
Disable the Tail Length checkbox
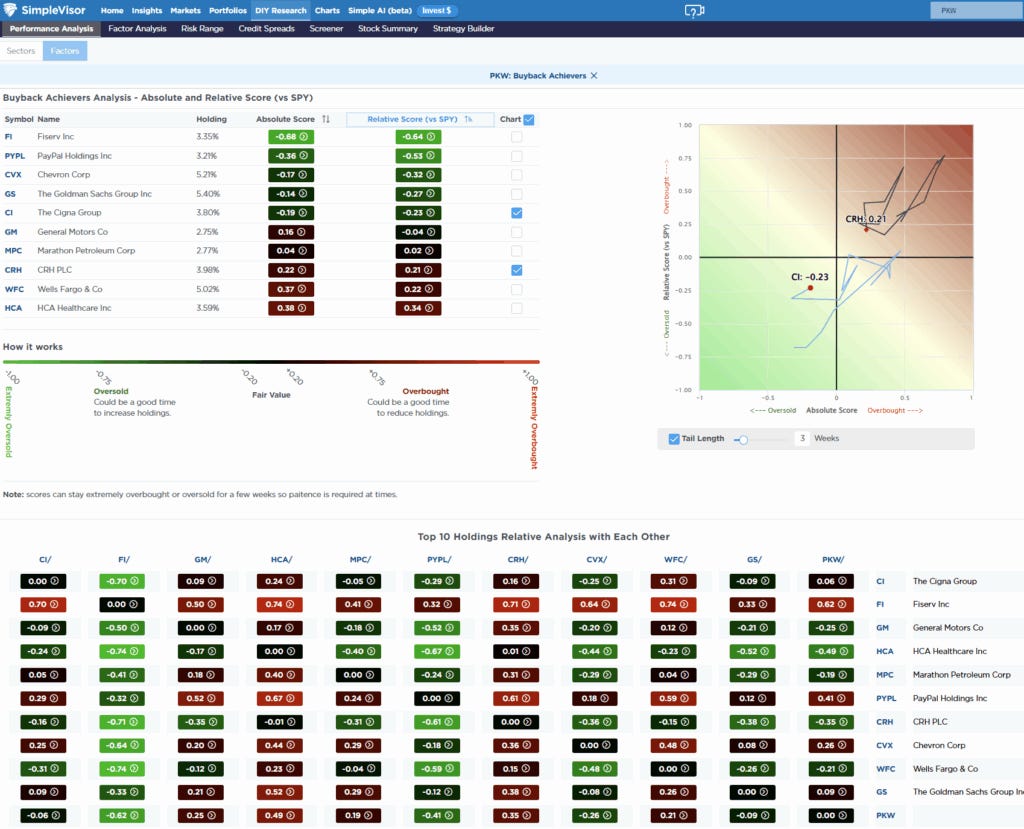[x=674, y=438]
